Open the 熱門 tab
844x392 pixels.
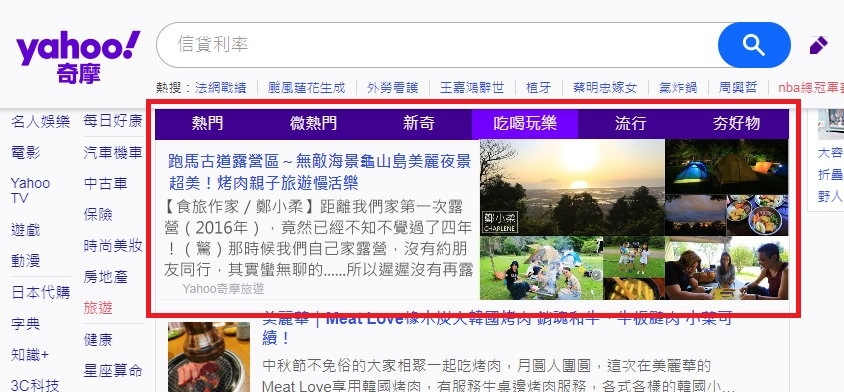click(x=207, y=124)
